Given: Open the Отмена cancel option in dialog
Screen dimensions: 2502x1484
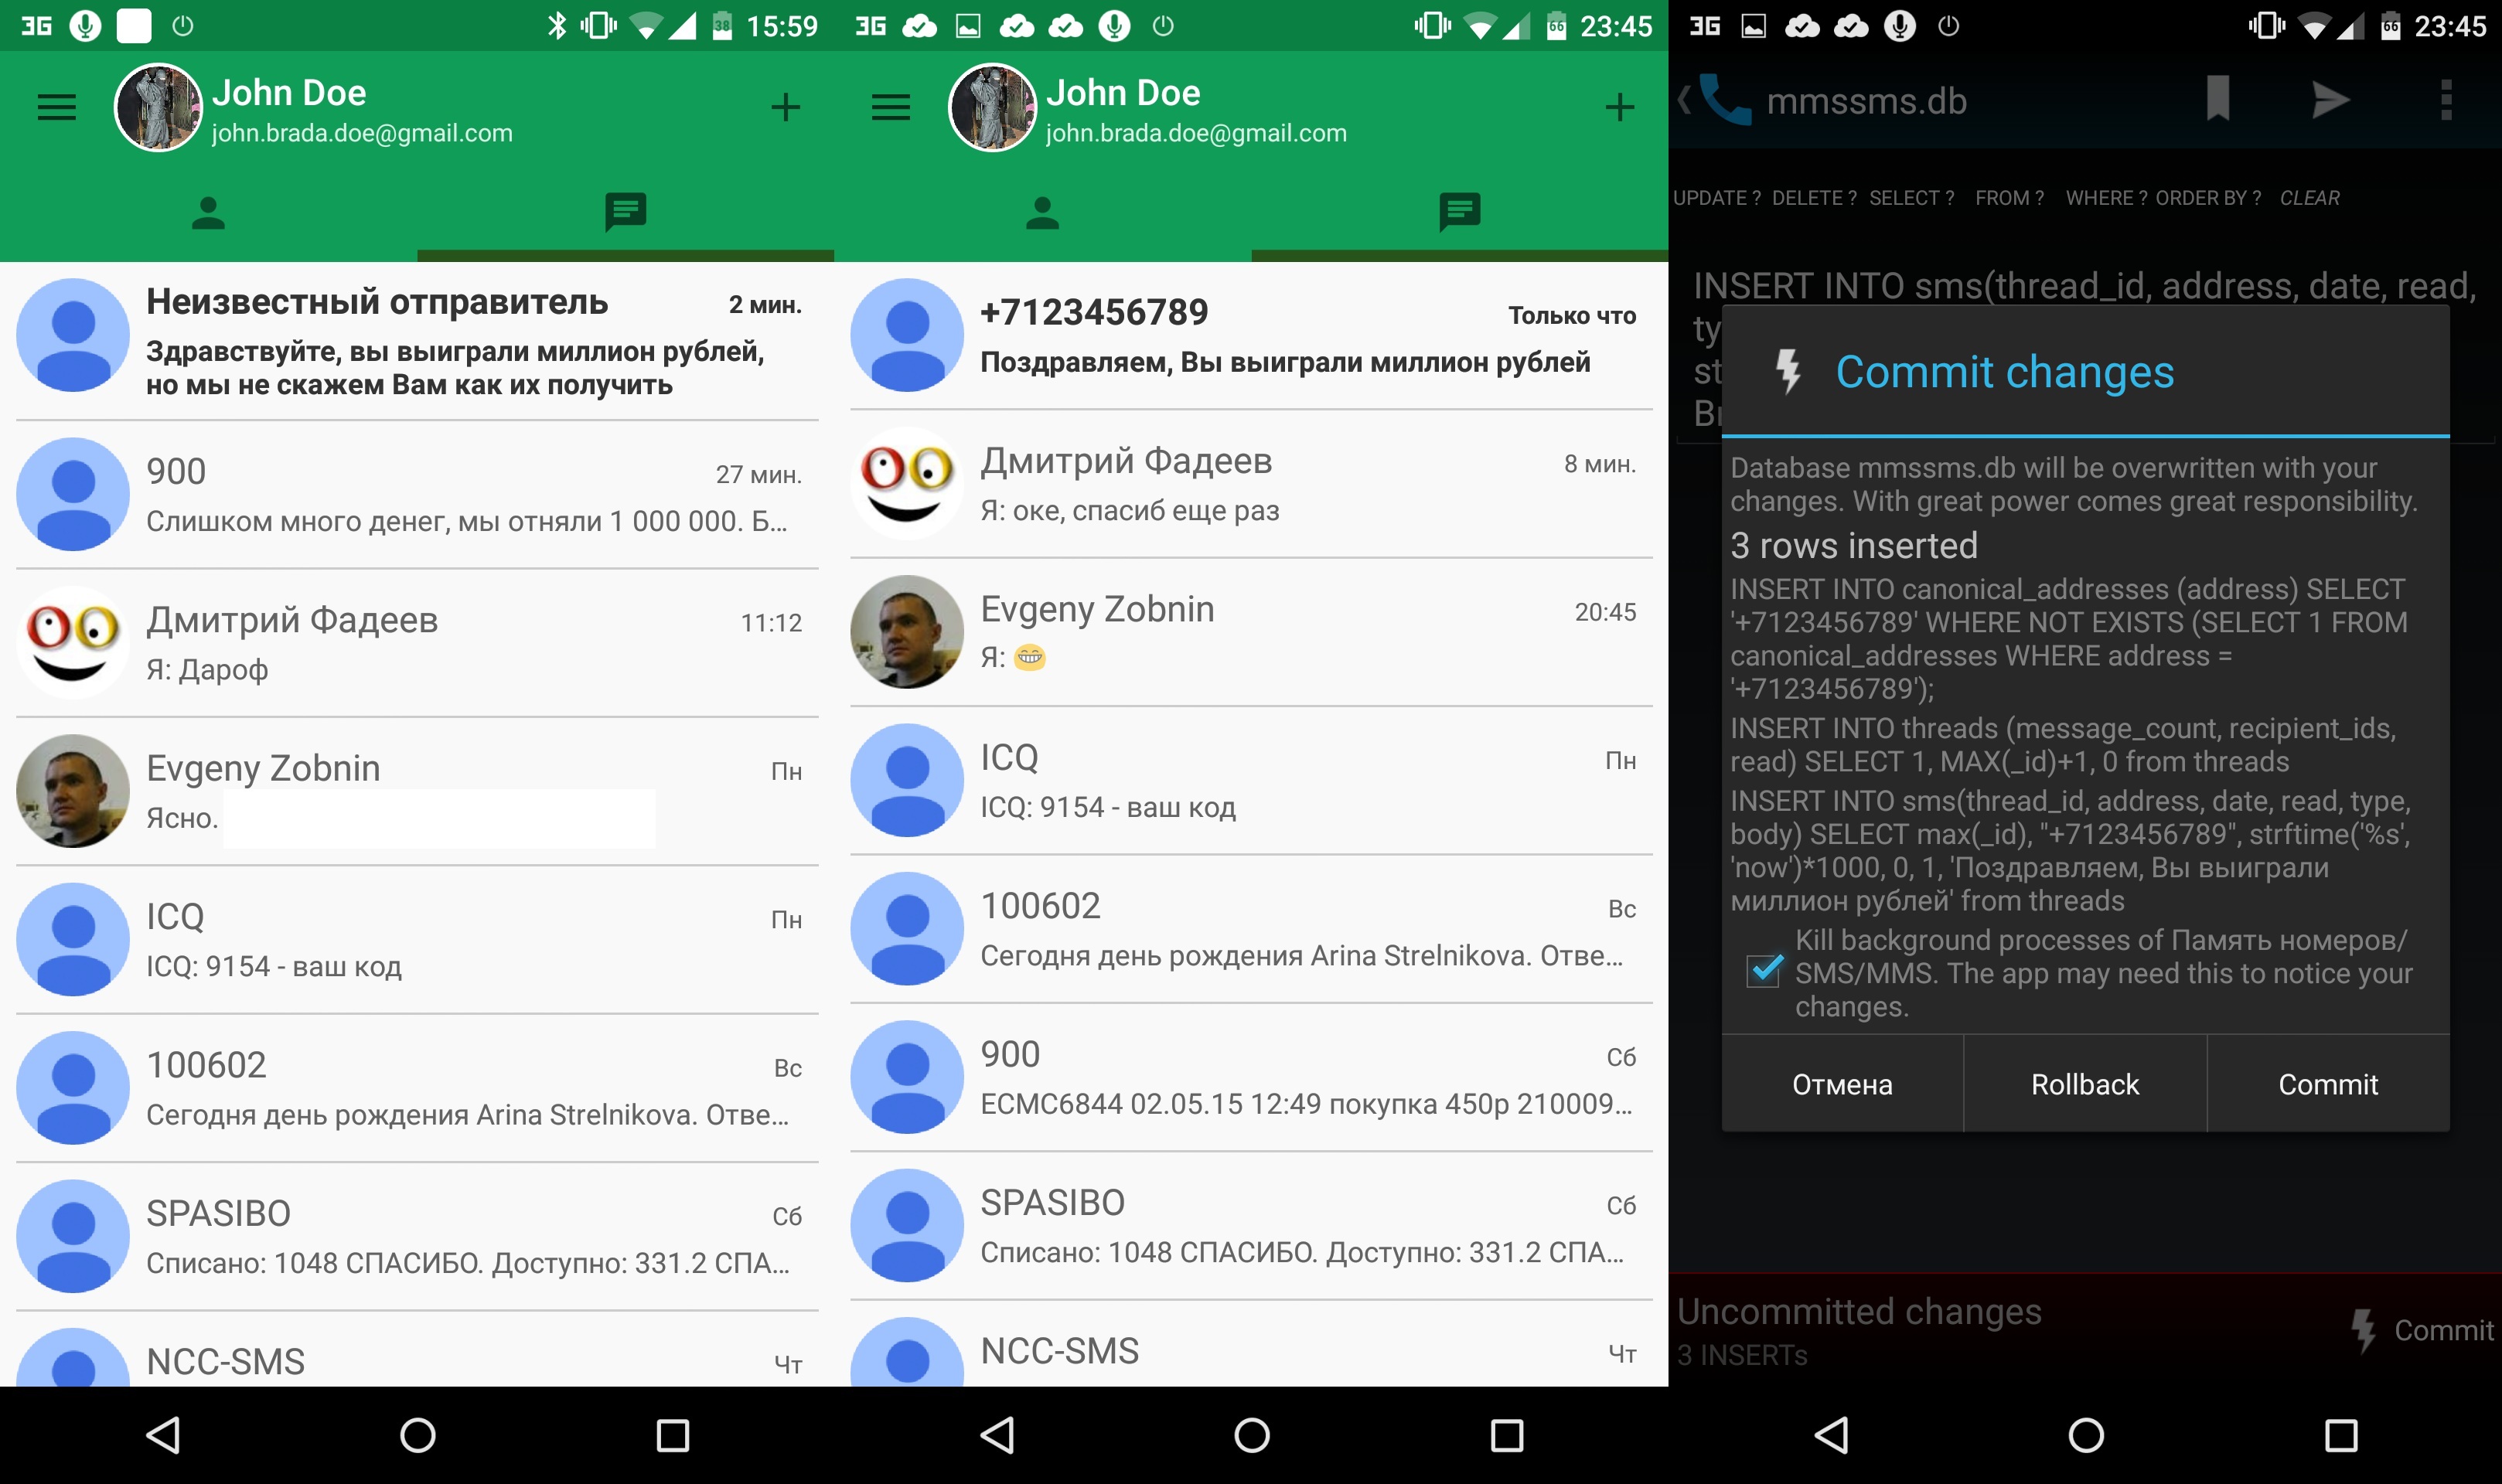Looking at the screenshot, I should [1843, 1083].
